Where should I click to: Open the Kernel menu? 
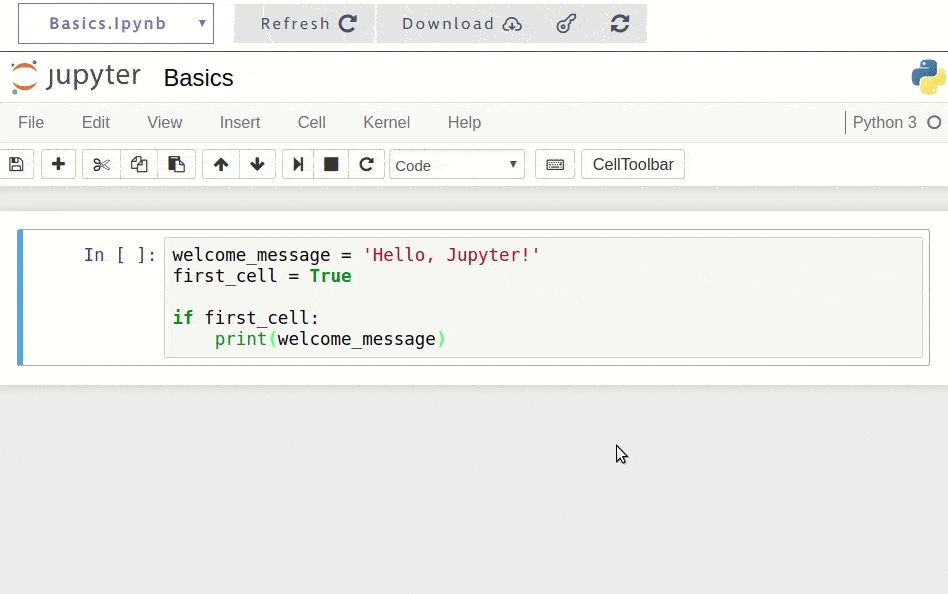coord(386,122)
